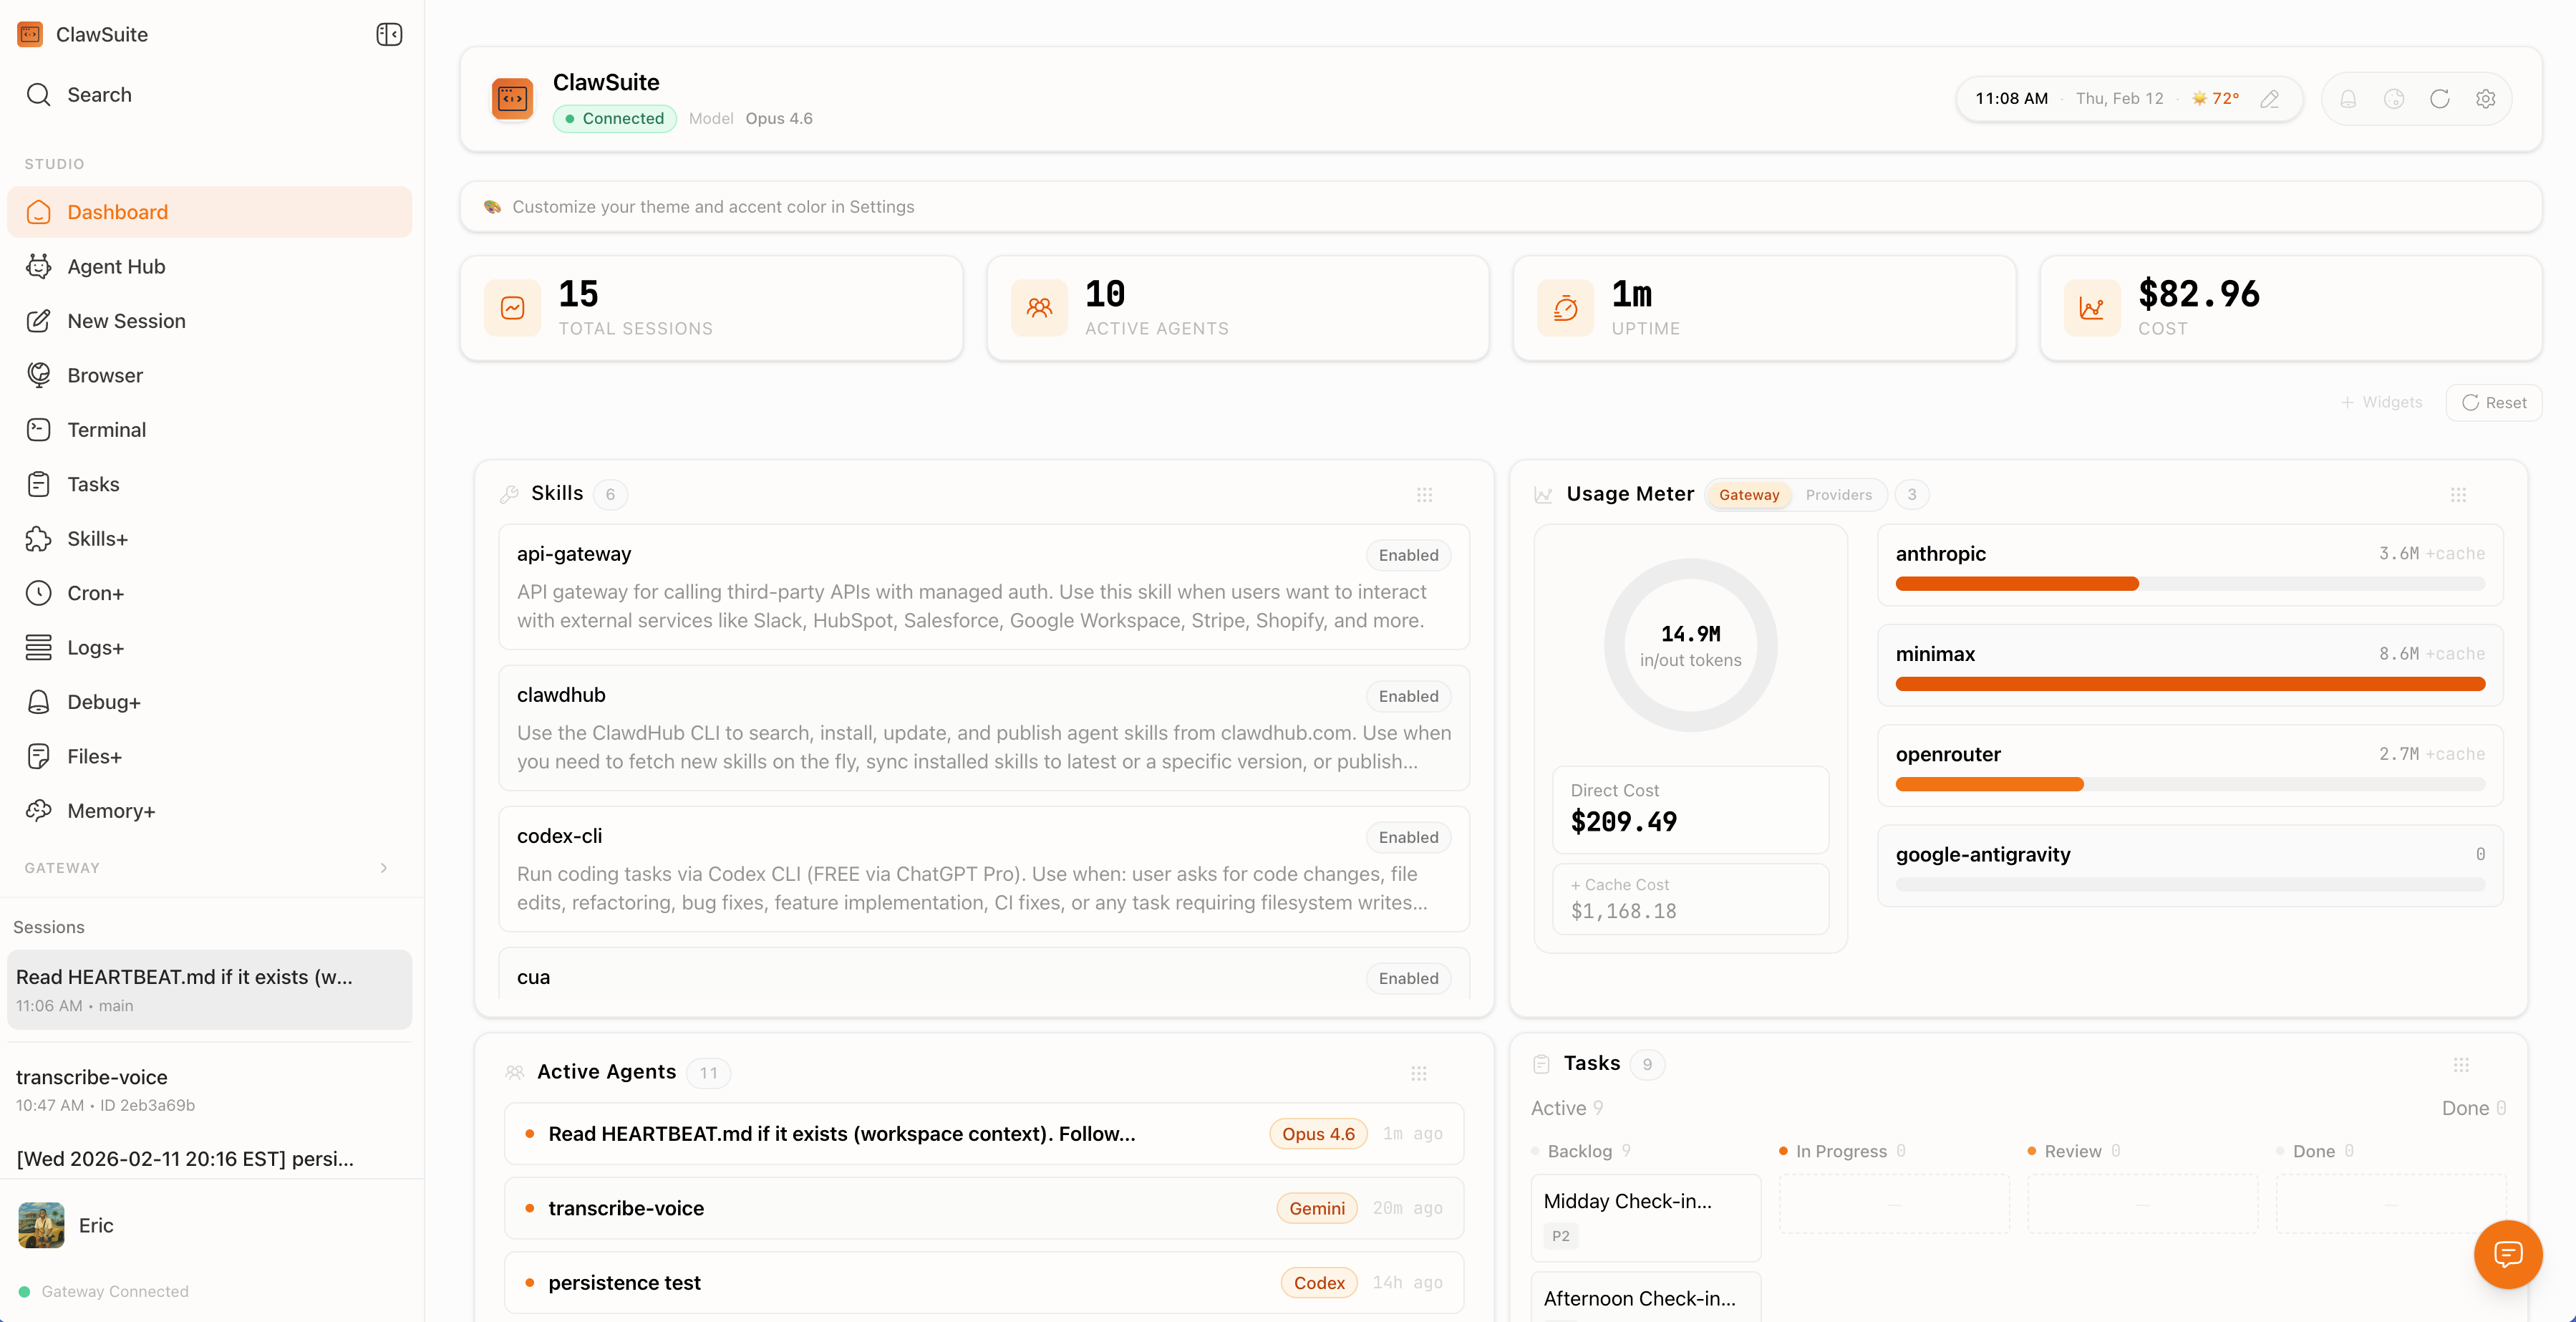Click the Skills widget grid-dots handle
2576x1322 pixels.
point(1425,494)
